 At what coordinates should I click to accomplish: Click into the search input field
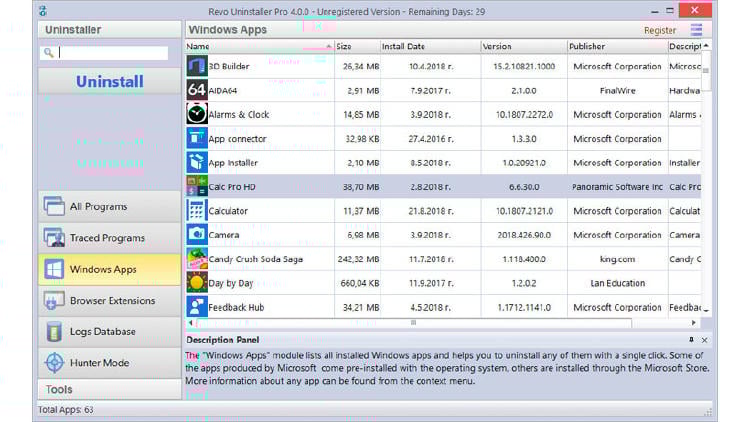coord(112,53)
